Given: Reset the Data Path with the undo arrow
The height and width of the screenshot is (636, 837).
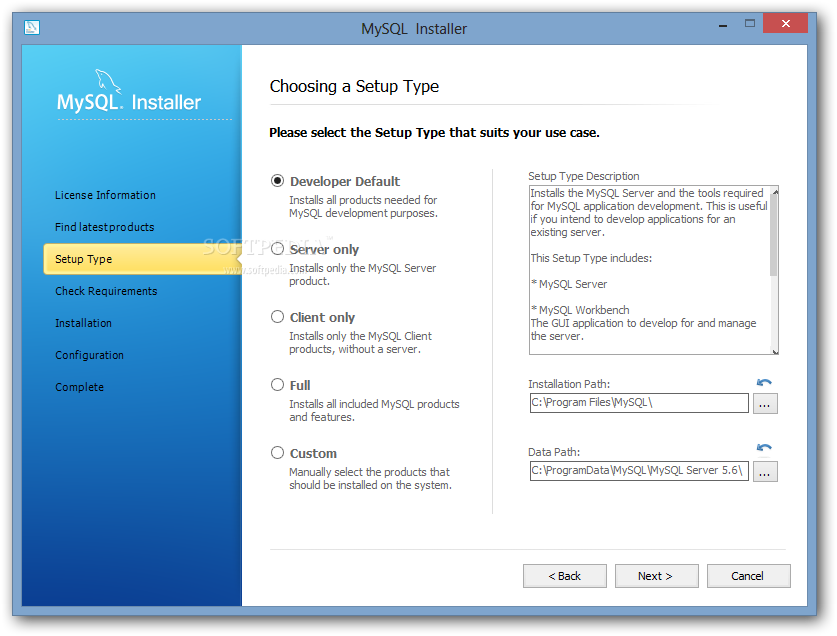Looking at the screenshot, I should (x=764, y=447).
